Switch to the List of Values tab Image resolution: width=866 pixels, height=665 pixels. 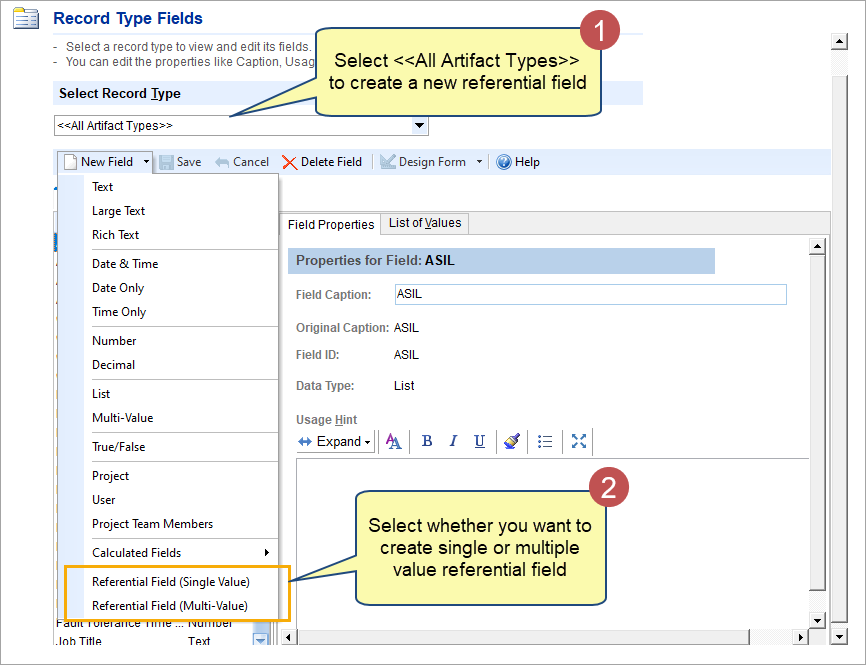tap(425, 223)
